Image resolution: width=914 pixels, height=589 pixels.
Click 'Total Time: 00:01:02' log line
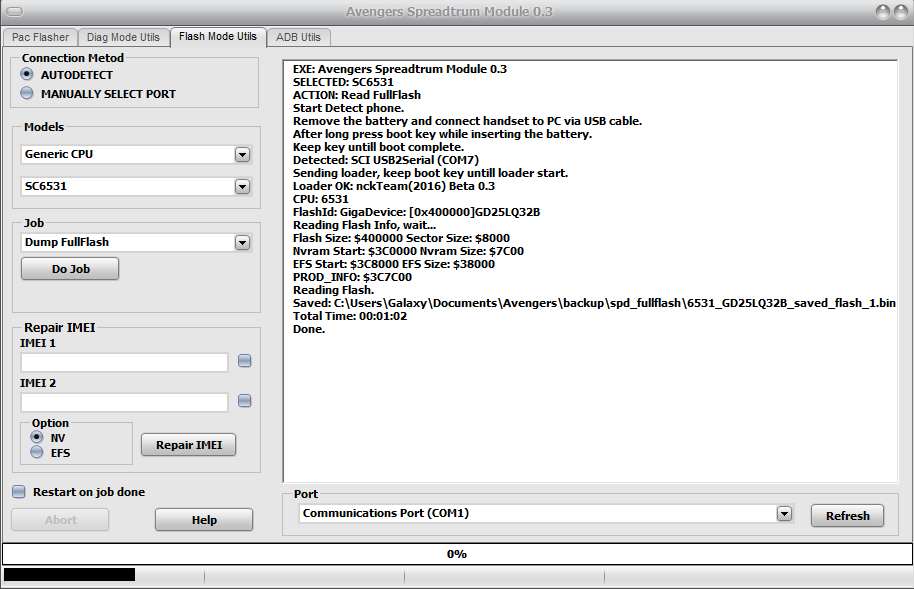point(350,316)
